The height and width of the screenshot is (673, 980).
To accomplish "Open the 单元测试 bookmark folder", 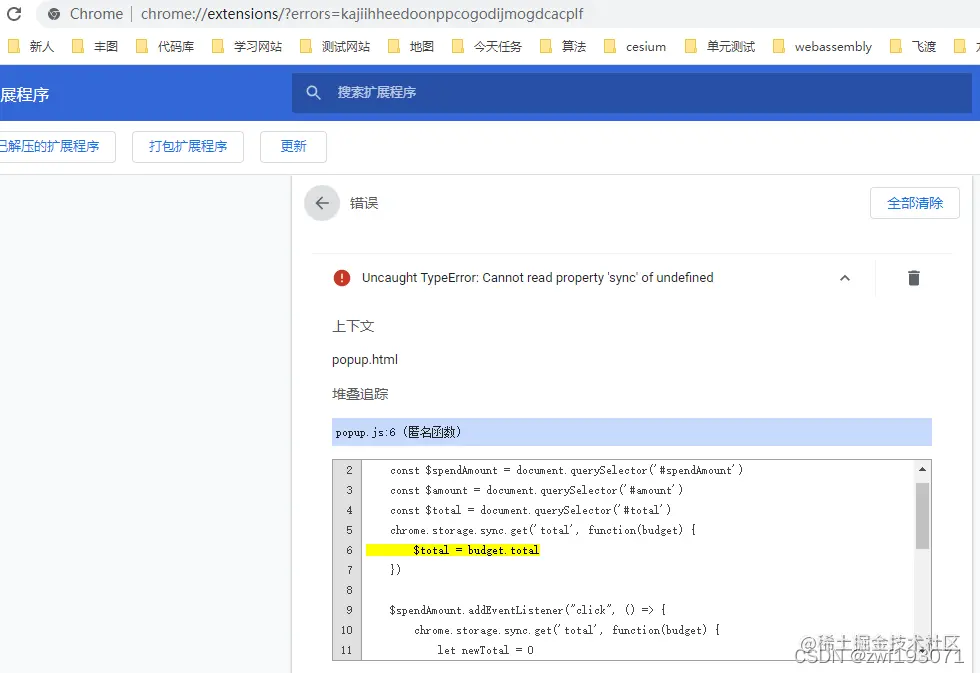I will point(720,46).
